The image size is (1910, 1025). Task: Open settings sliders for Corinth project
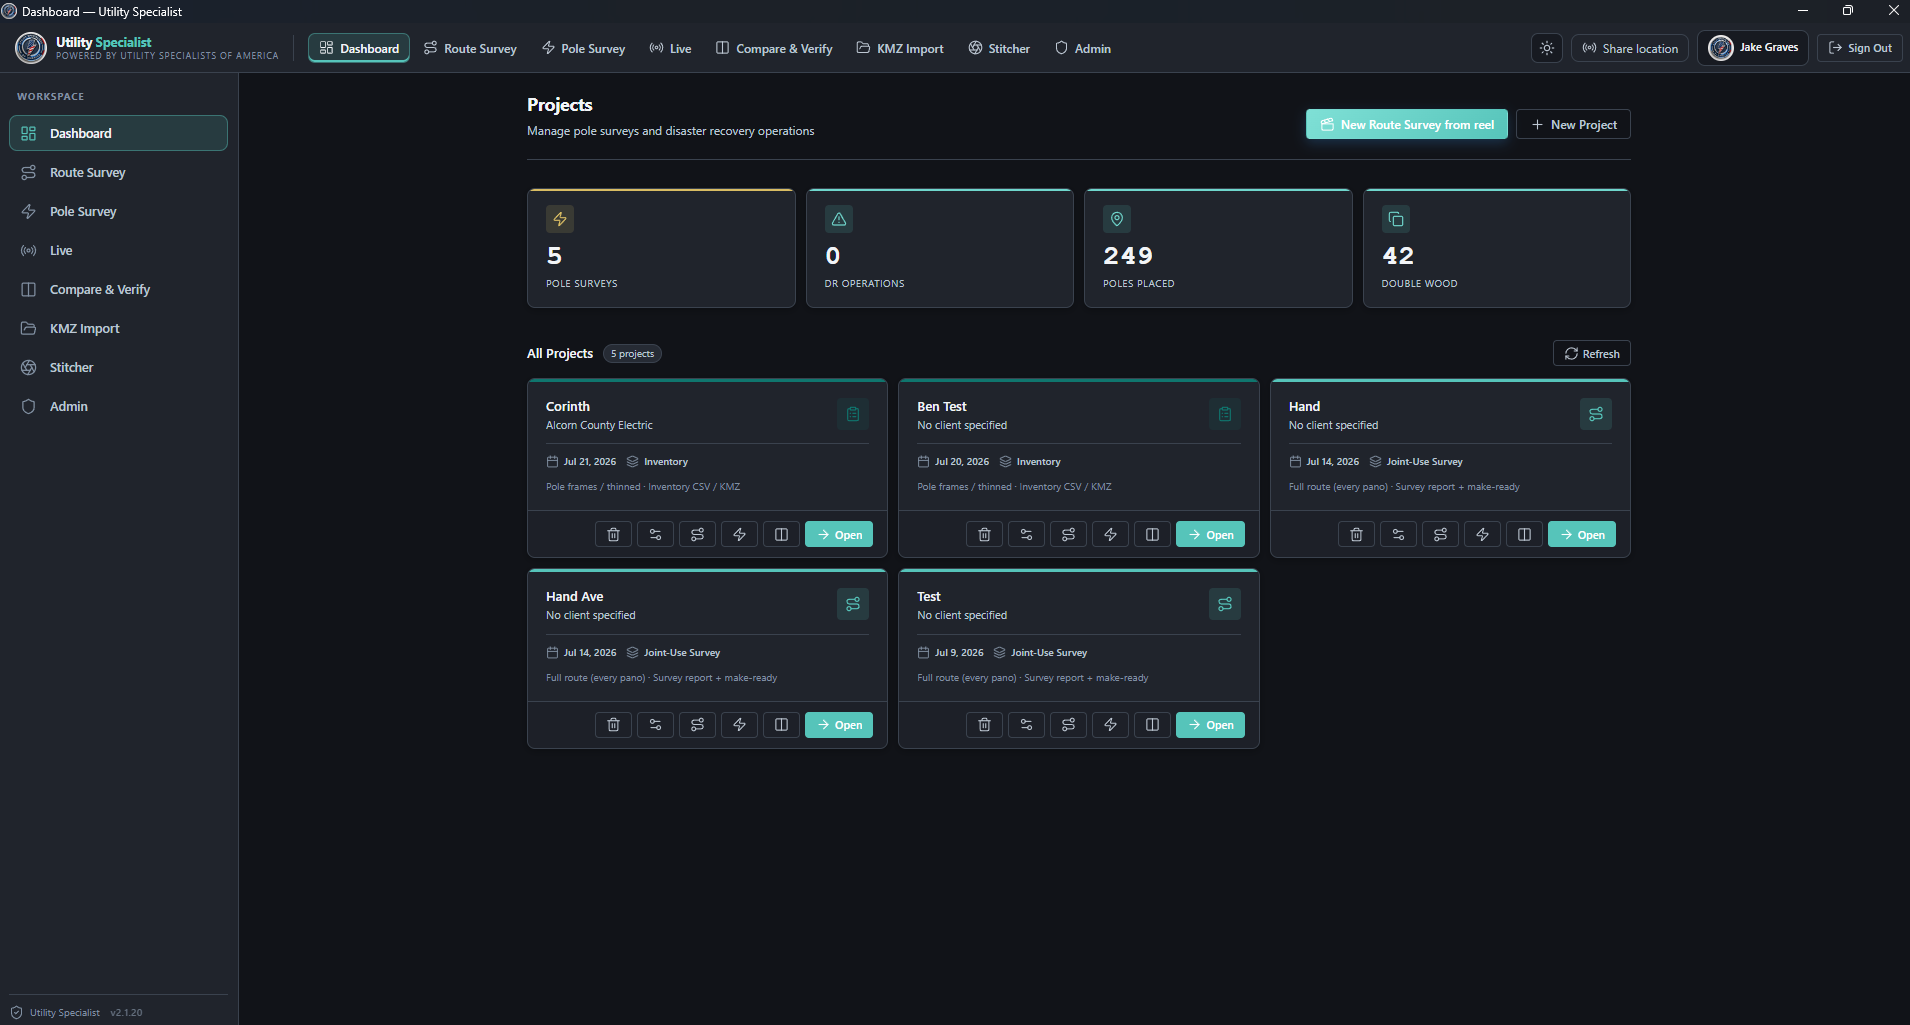655,535
